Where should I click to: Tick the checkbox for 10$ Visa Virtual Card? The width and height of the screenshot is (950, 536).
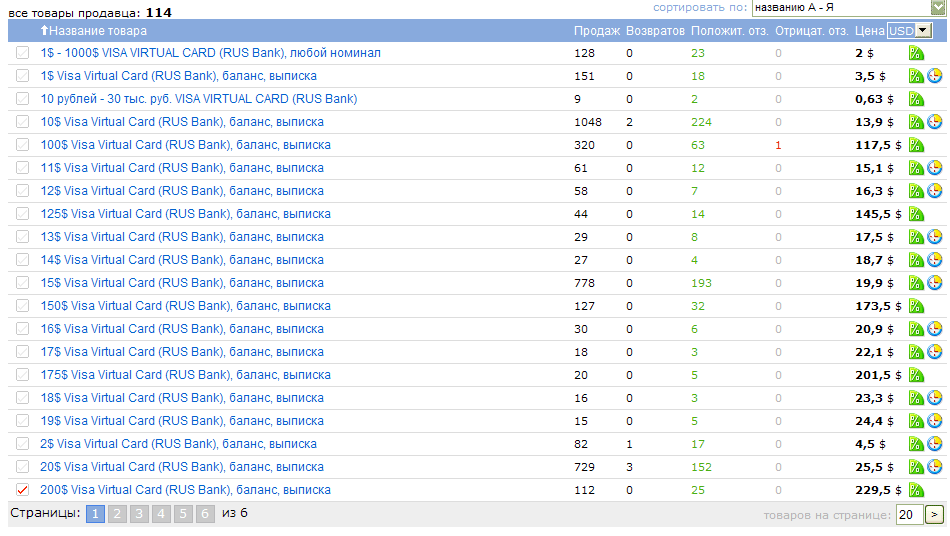[x=23, y=122]
